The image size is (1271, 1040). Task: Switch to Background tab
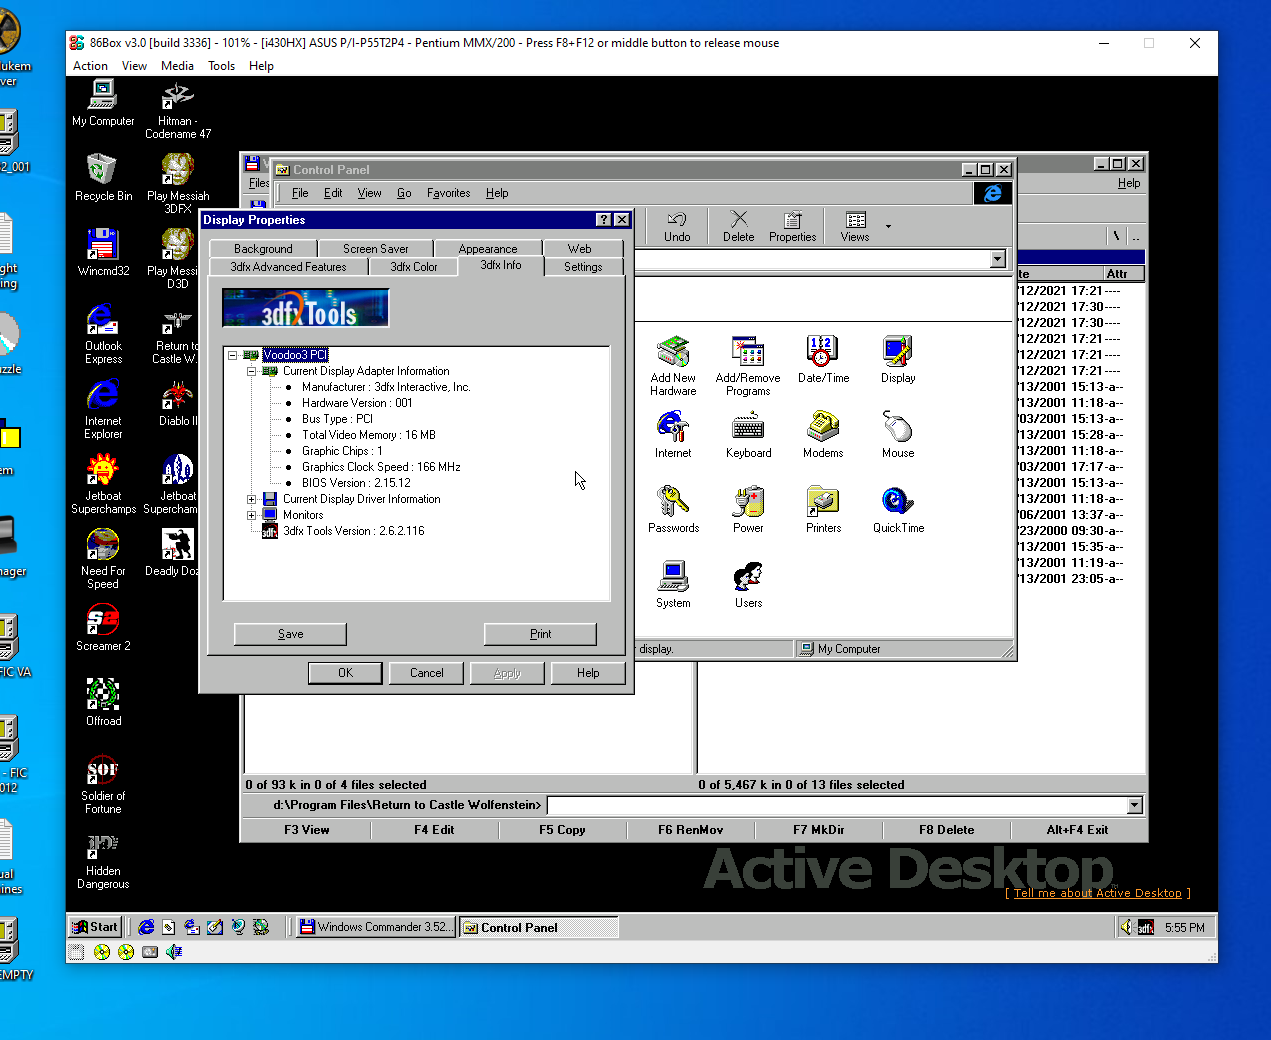point(263,249)
